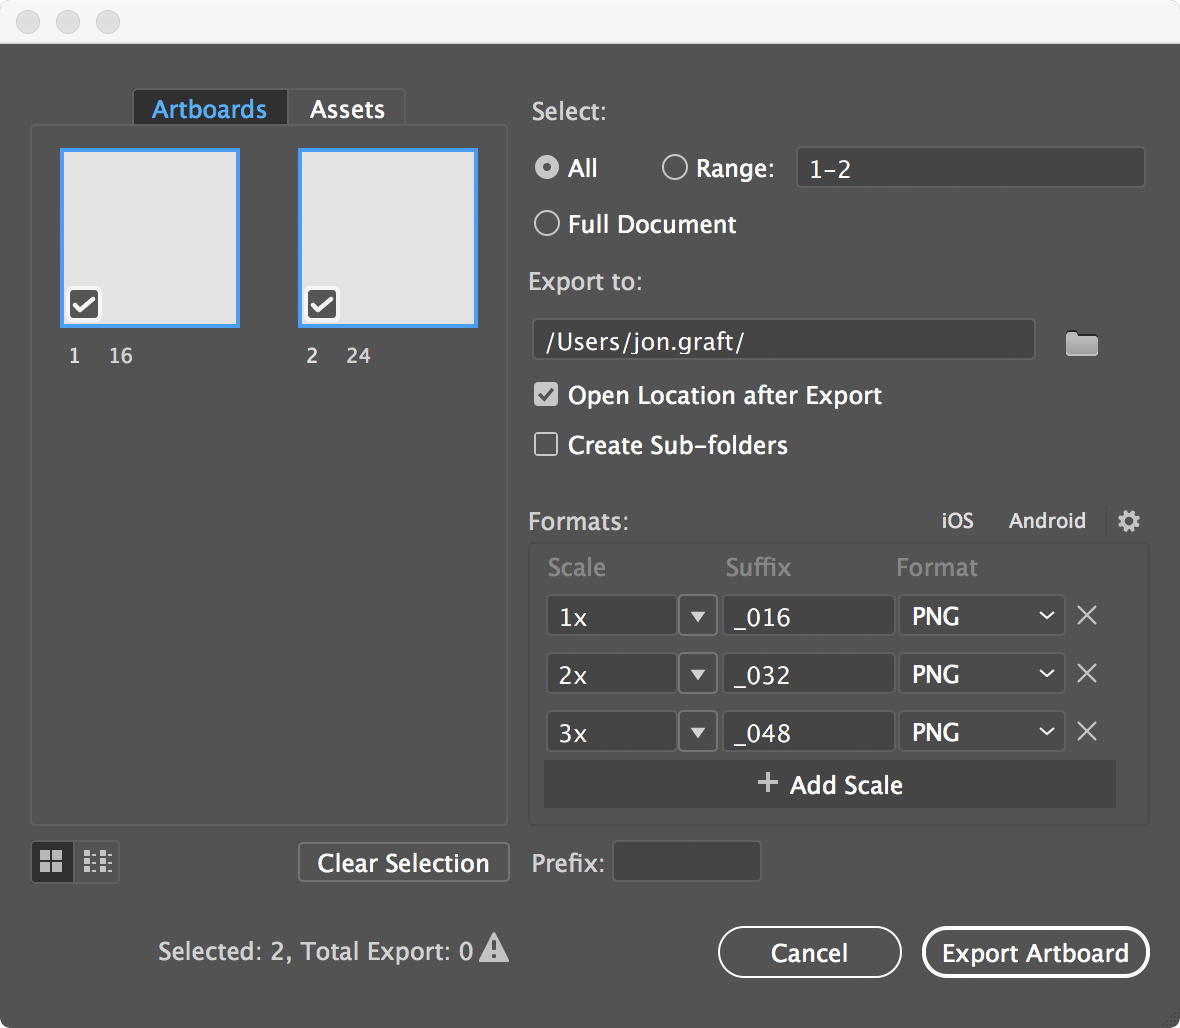Open formats settings gear menu
This screenshot has width=1180, height=1028.
[1129, 521]
